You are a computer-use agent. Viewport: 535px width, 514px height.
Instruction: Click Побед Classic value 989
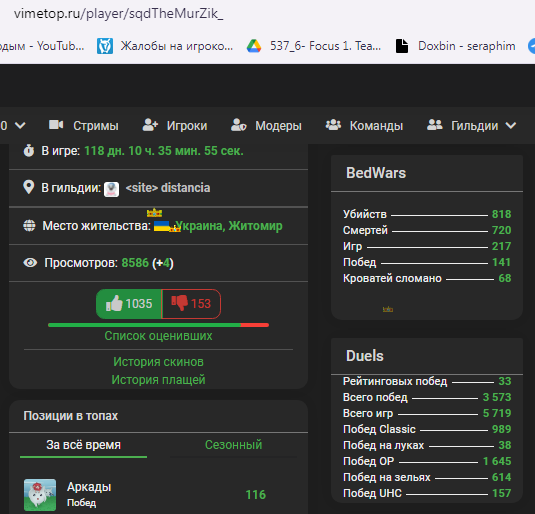tap(501, 429)
